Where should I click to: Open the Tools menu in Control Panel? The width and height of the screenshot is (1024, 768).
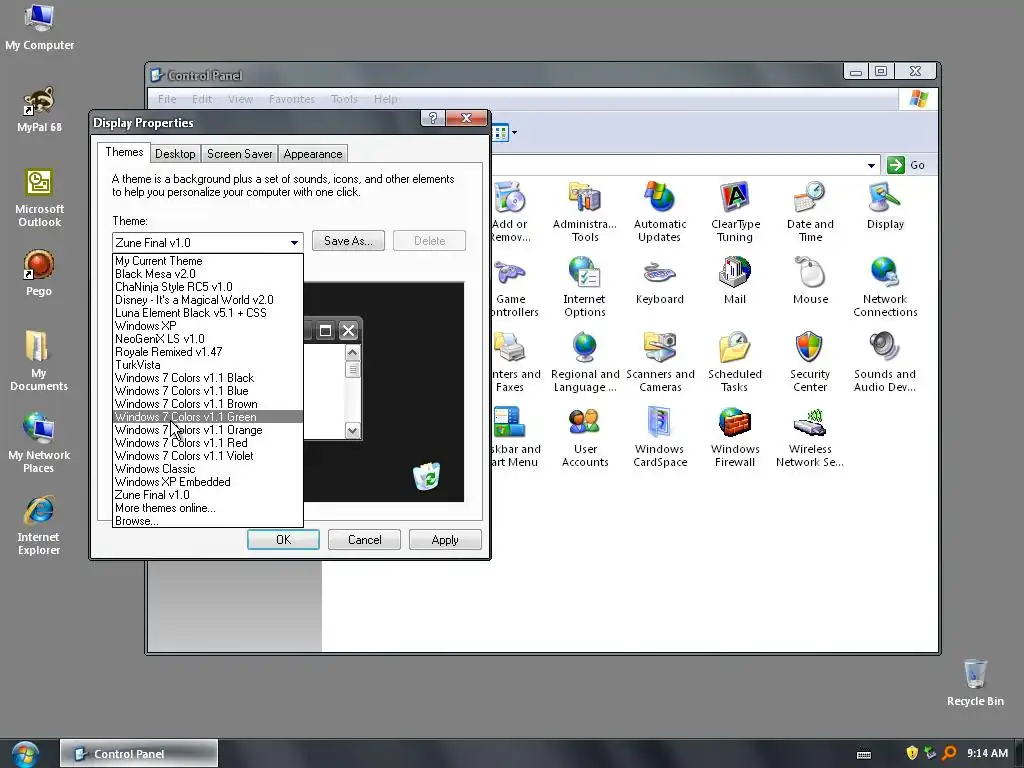pos(344,99)
